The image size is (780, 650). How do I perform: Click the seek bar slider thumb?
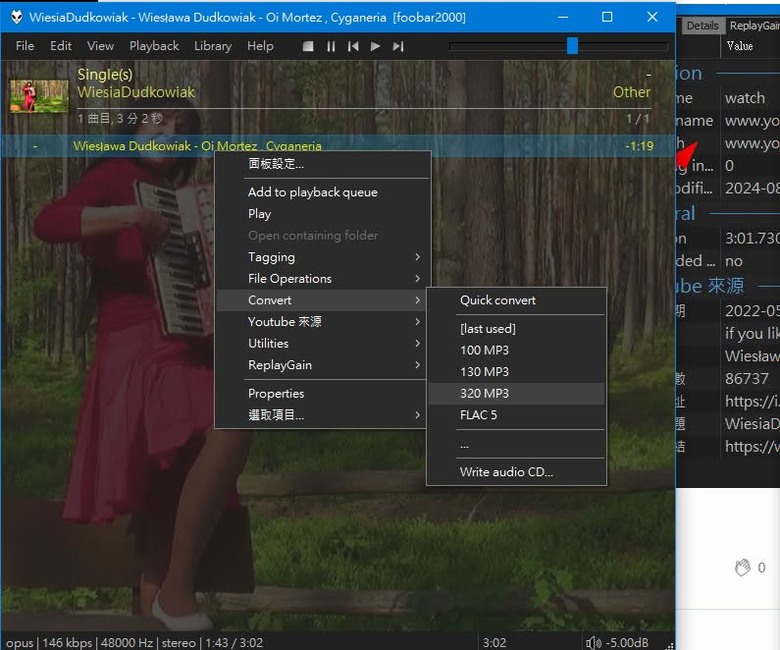pyautogui.click(x=573, y=46)
